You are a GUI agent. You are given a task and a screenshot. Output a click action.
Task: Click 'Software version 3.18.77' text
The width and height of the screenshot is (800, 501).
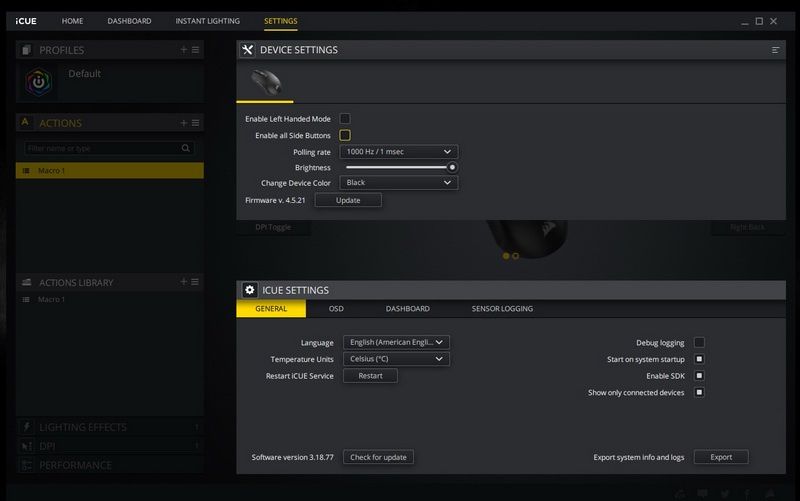292,457
